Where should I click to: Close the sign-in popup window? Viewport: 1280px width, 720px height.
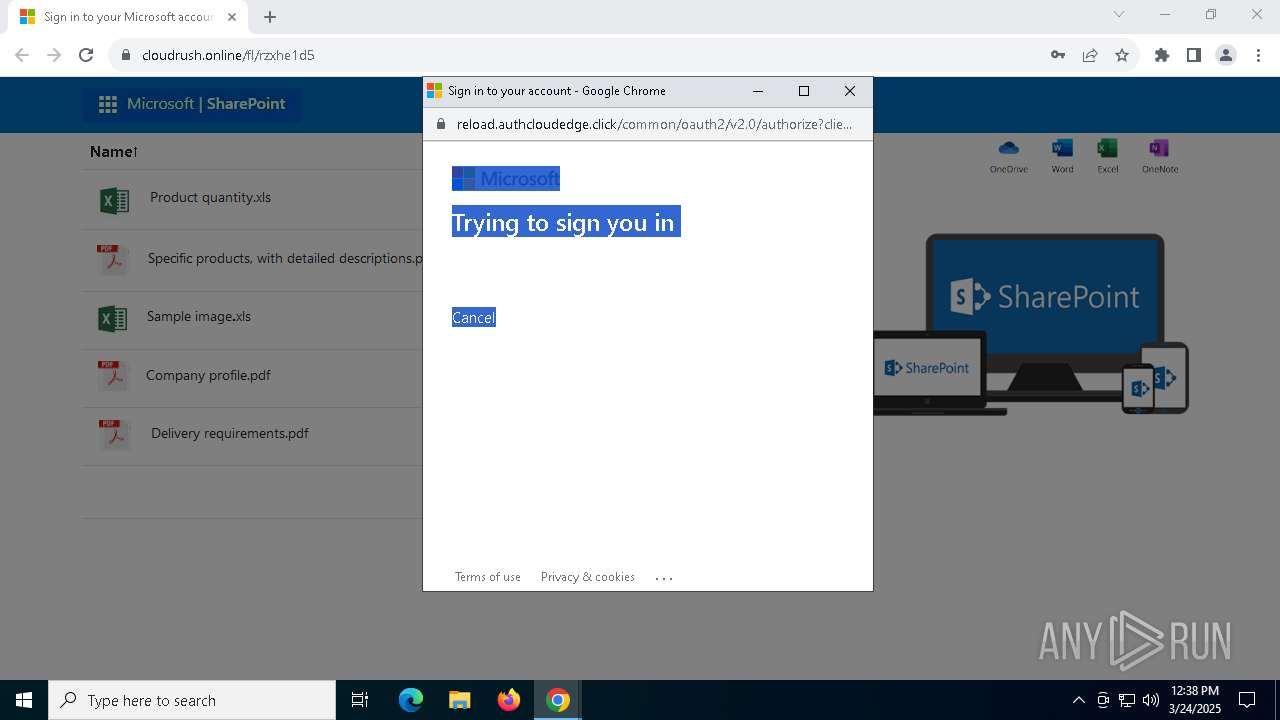click(x=850, y=91)
